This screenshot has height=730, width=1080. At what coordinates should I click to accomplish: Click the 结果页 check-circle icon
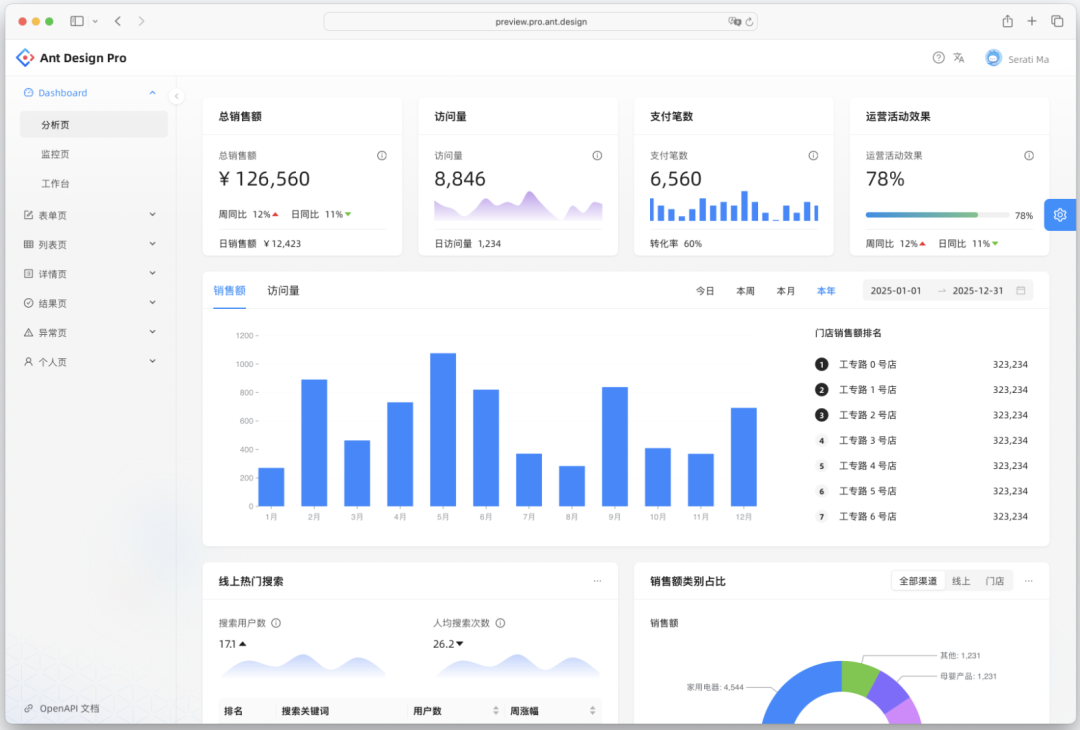(x=28, y=303)
